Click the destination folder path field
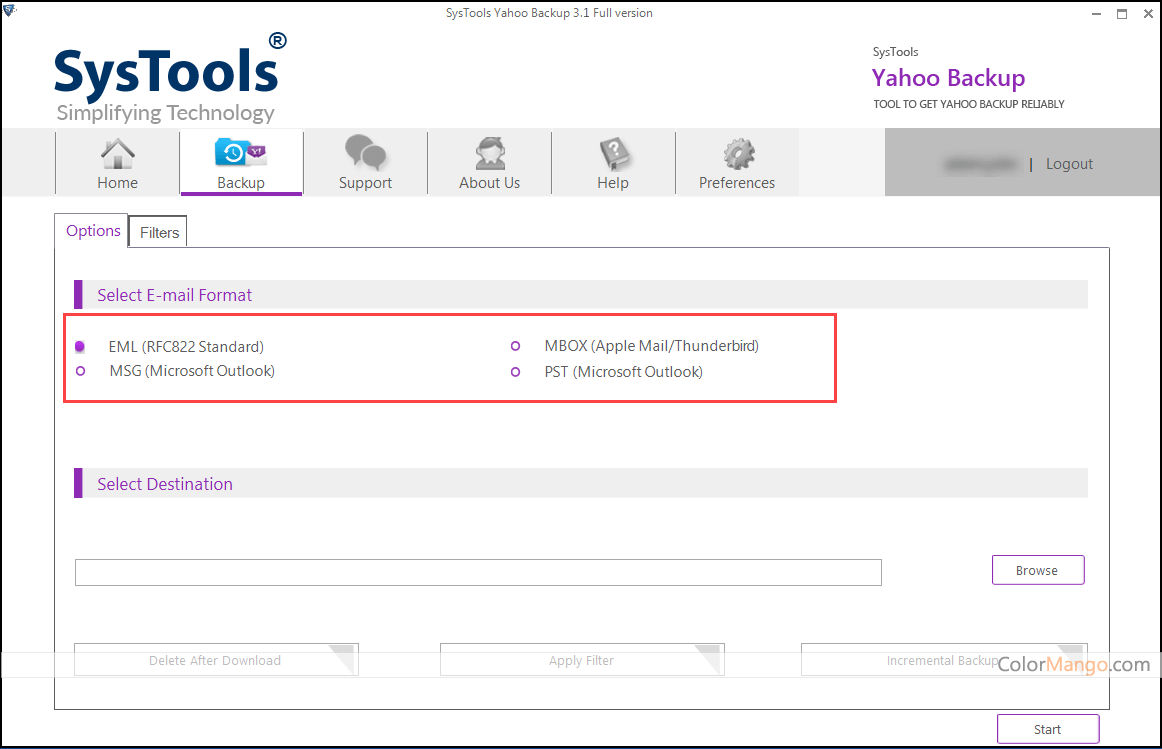The height and width of the screenshot is (749, 1162). [x=478, y=572]
